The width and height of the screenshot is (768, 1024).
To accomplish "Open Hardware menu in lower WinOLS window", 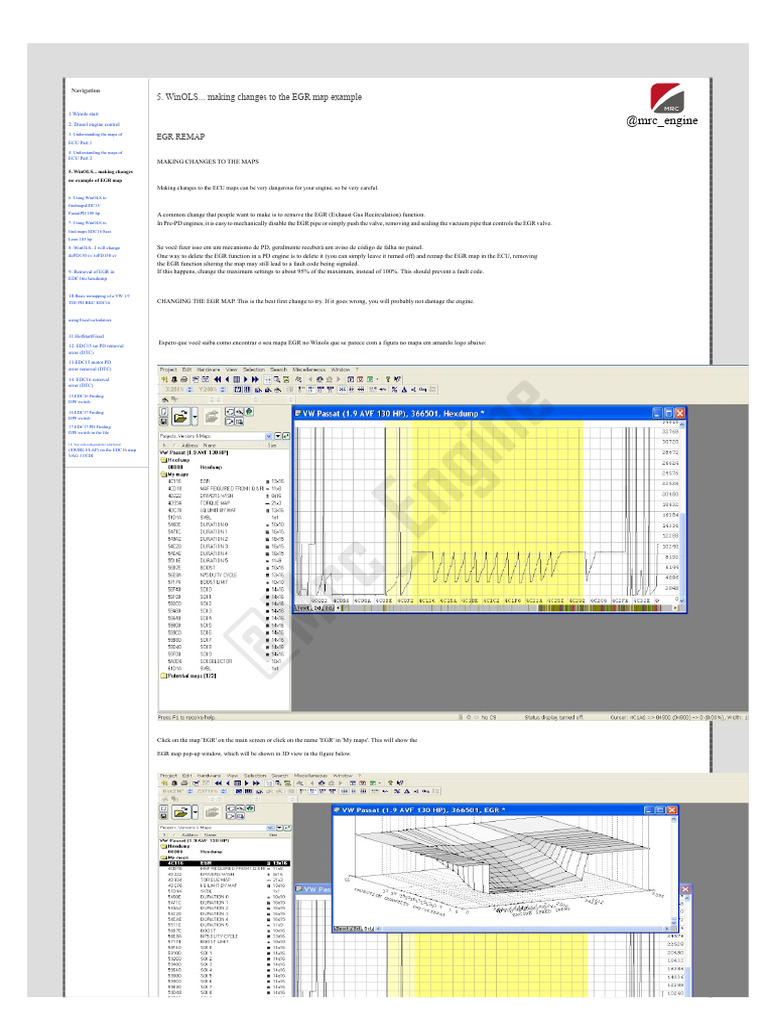I will 209,776.
